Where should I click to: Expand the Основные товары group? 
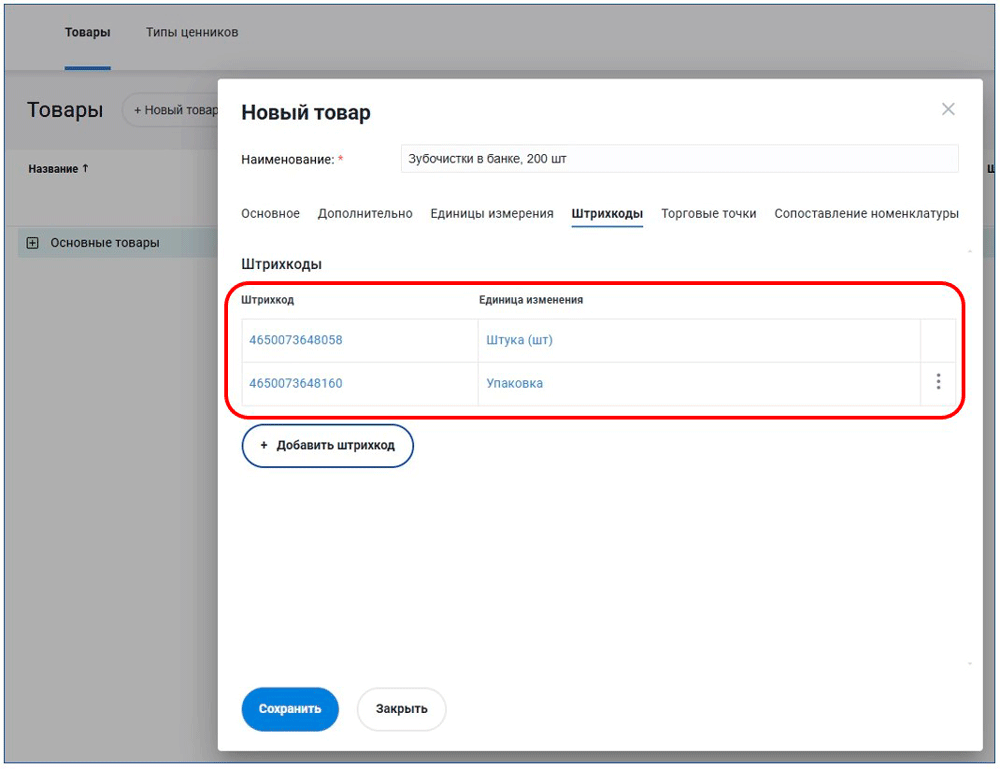(x=33, y=243)
